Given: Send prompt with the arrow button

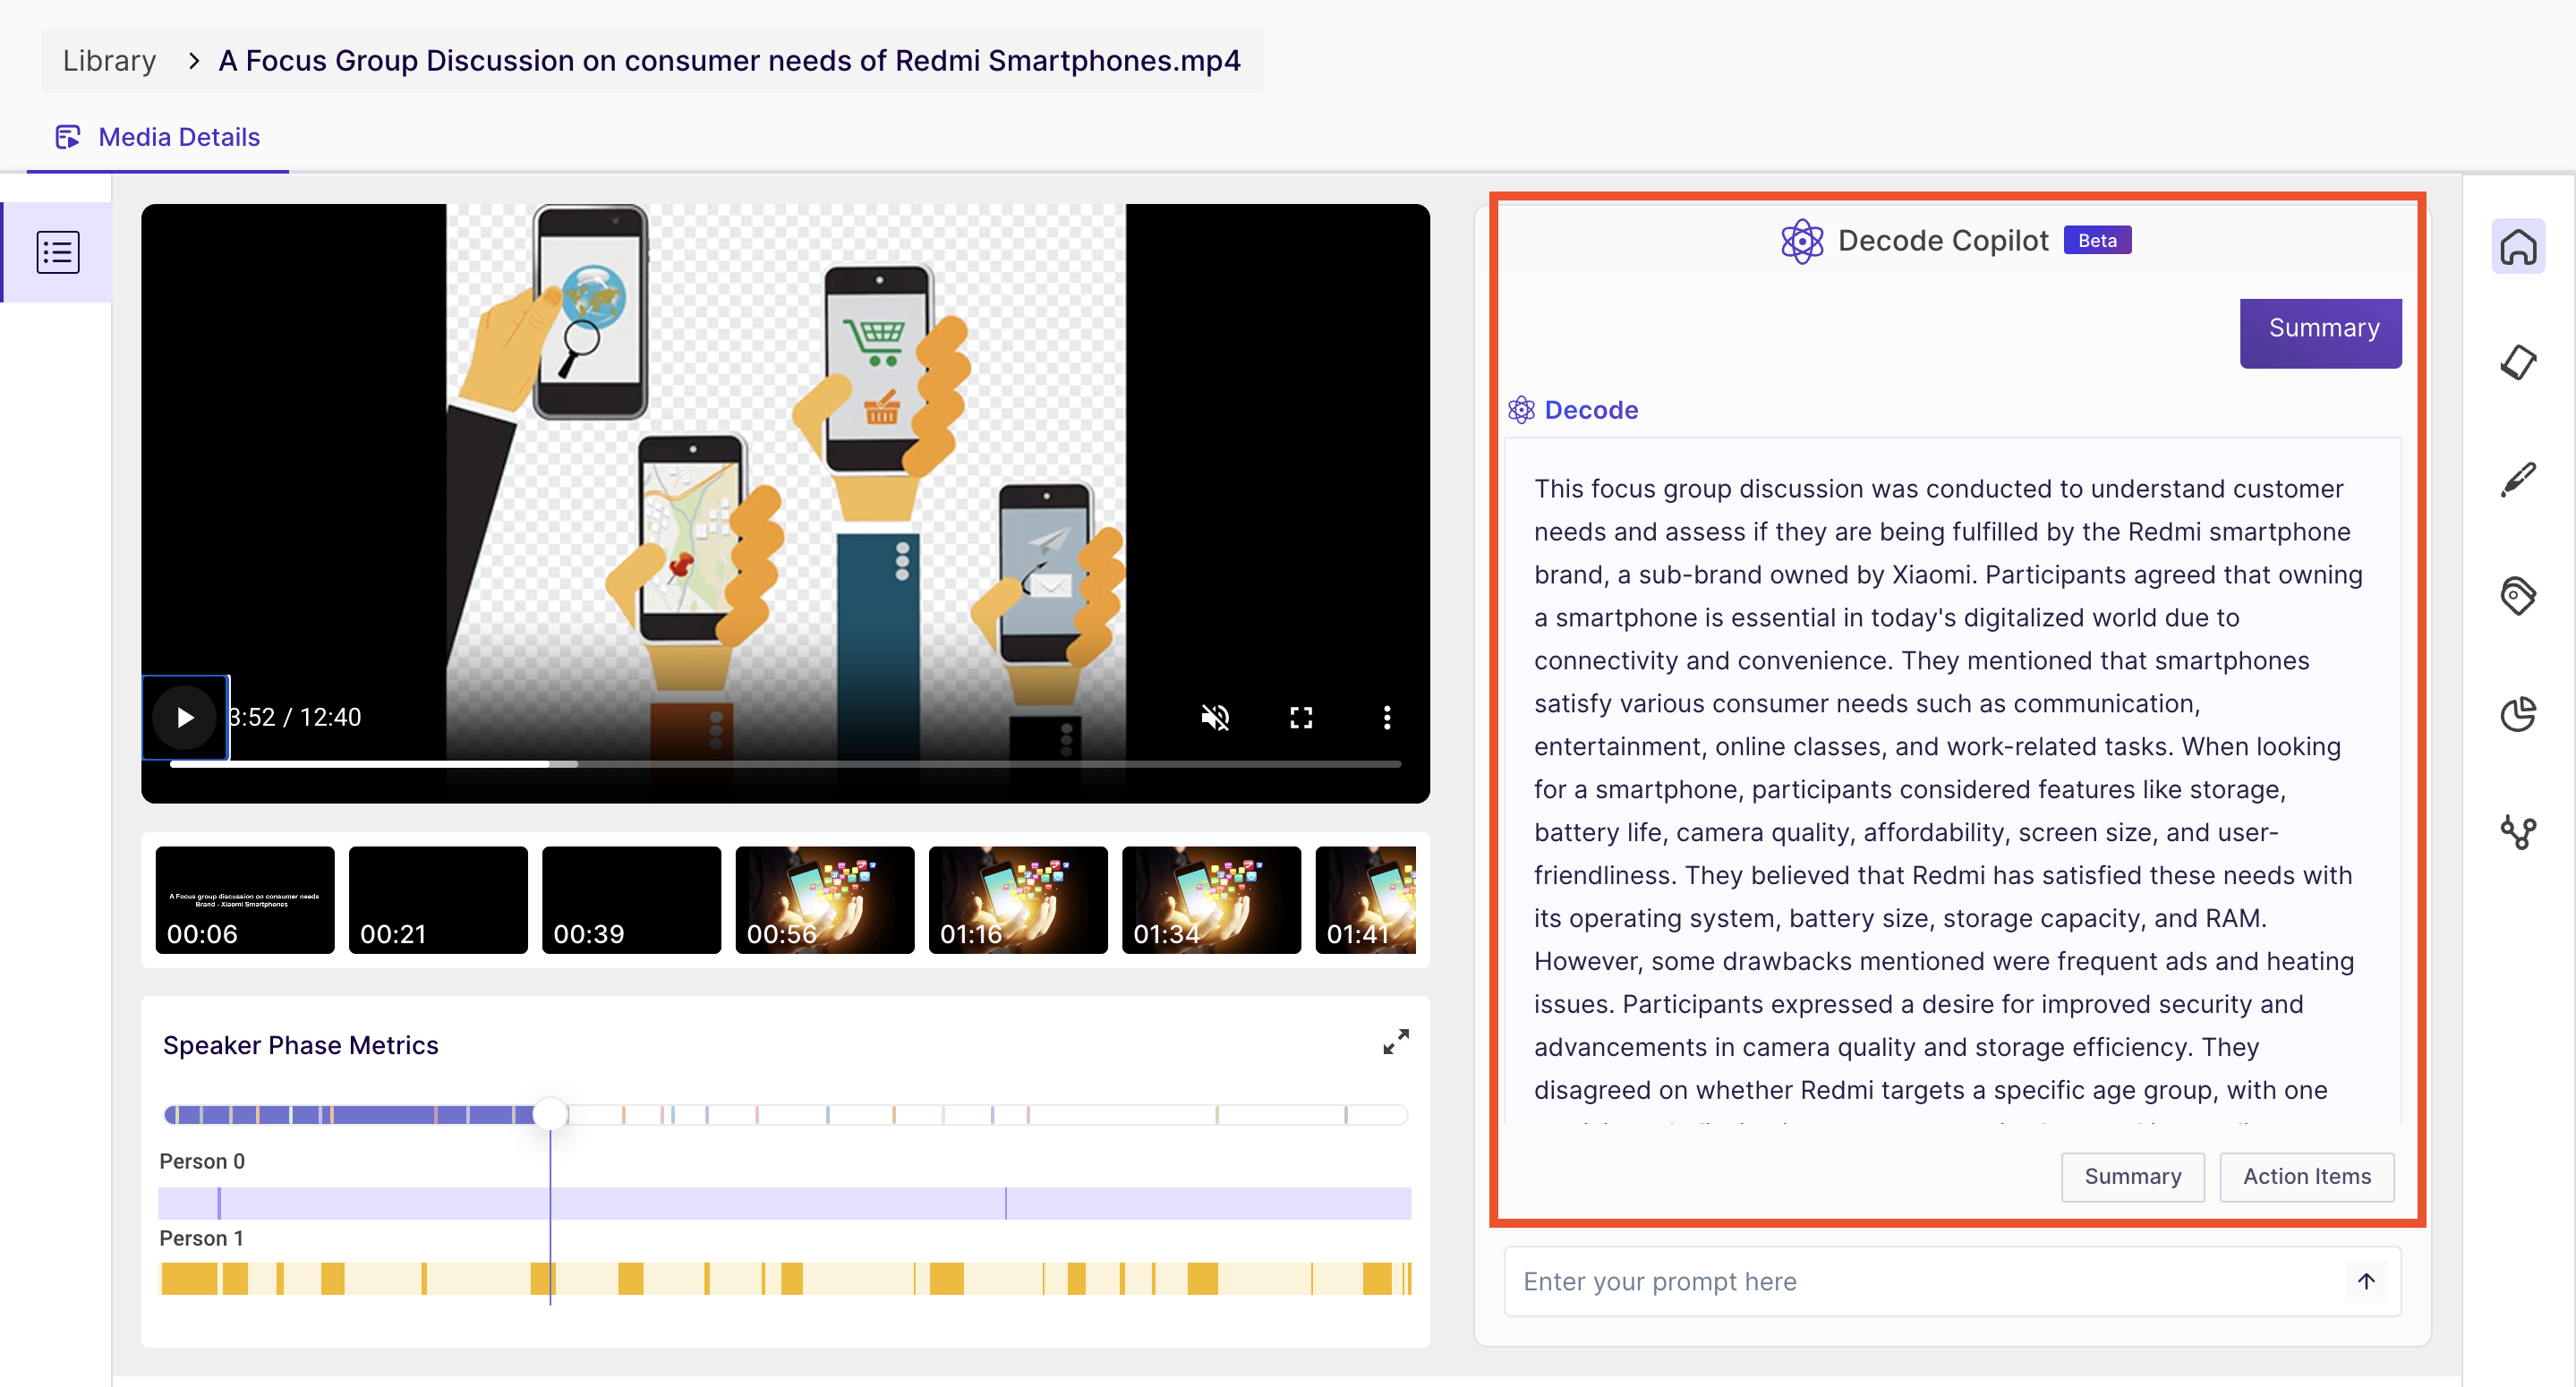Looking at the screenshot, I should pyautogui.click(x=2366, y=1281).
